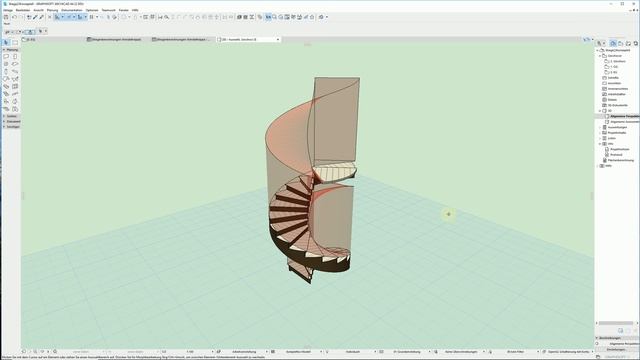640x360 pixels.
Task: Click the Redo arrow icon
Action: [x=21, y=17]
